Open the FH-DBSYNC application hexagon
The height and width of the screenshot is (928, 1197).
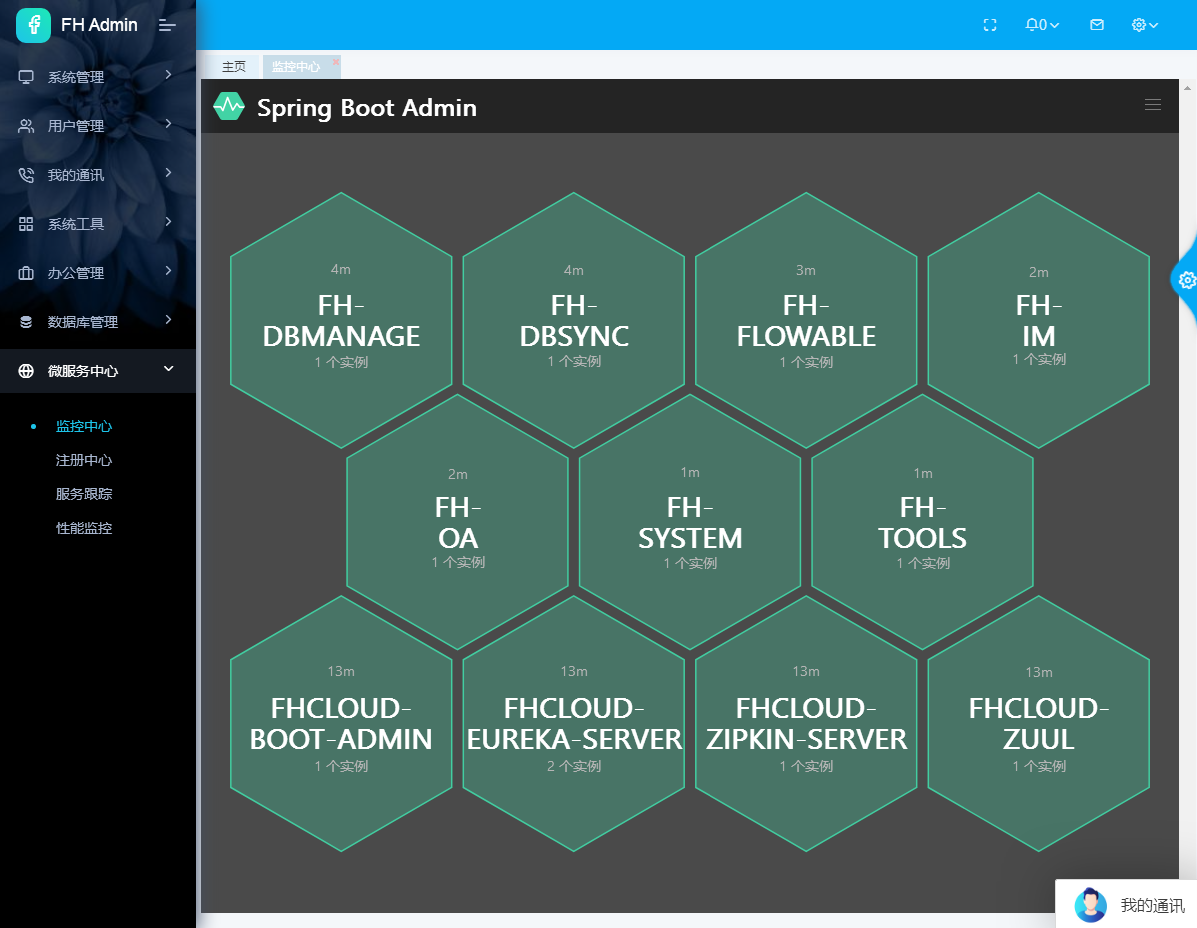click(574, 320)
